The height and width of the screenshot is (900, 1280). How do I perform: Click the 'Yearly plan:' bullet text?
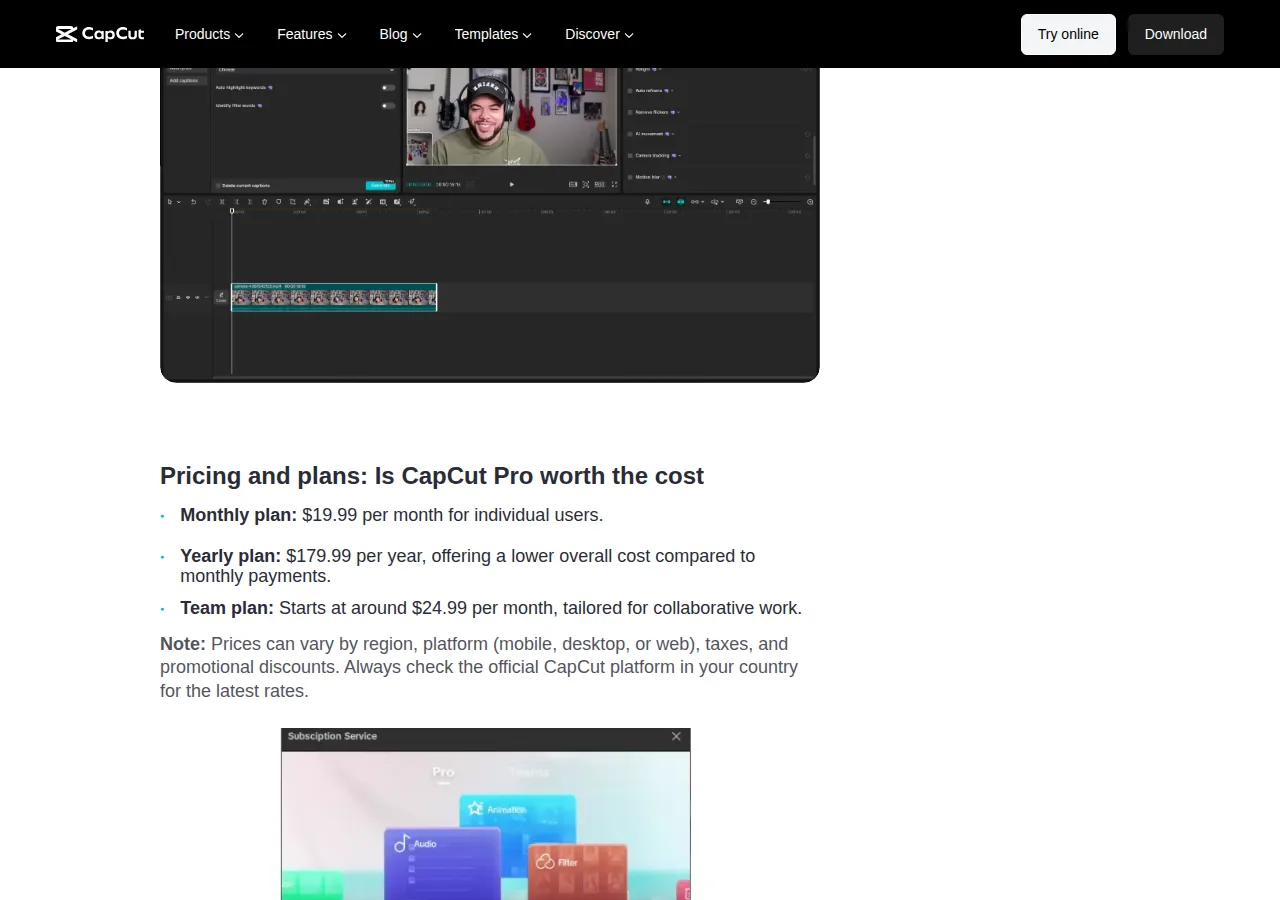230,556
